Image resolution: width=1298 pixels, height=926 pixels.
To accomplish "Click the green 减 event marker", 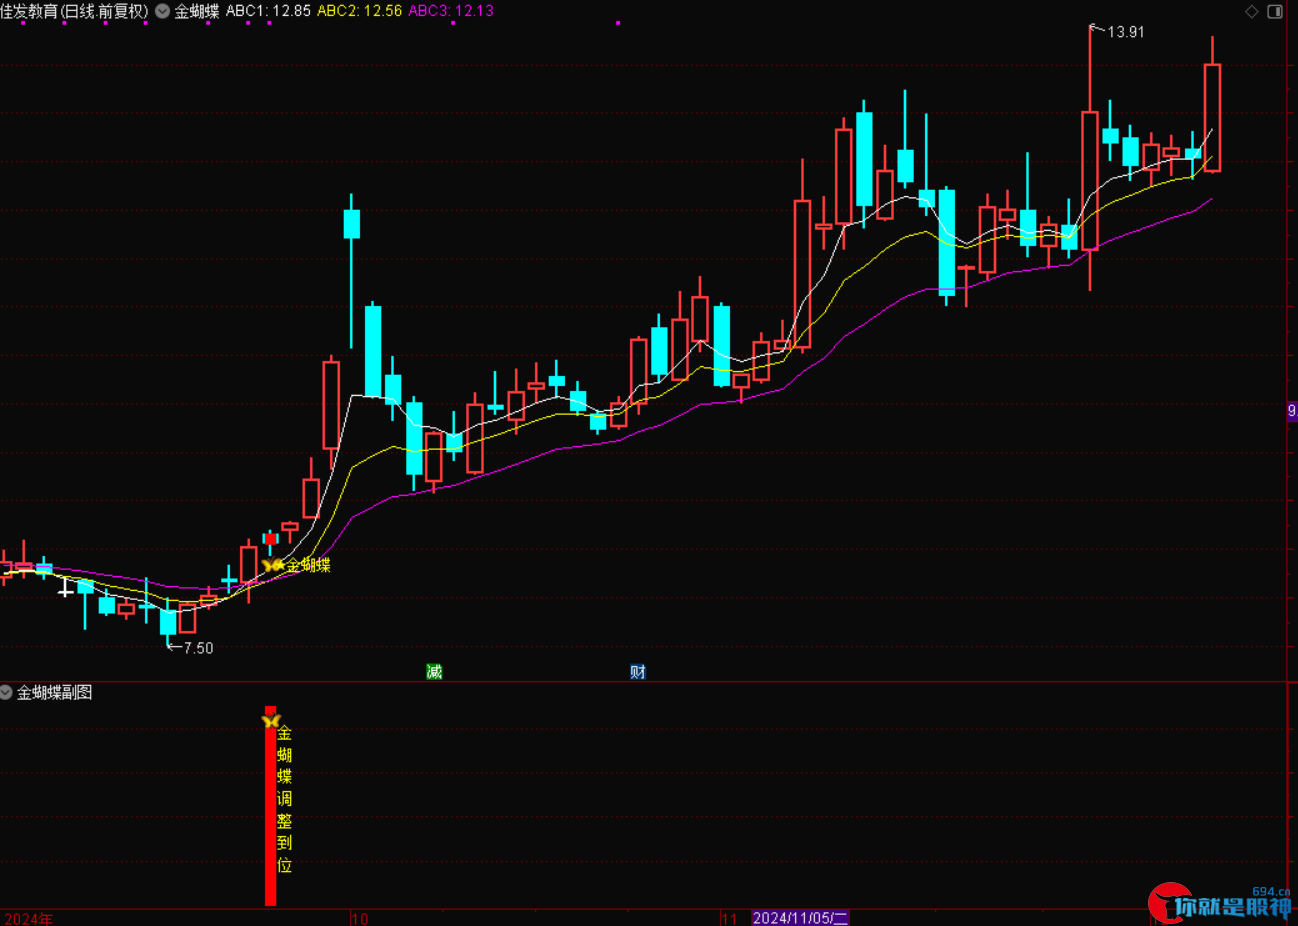I will pyautogui.click(x=434, y=672).
